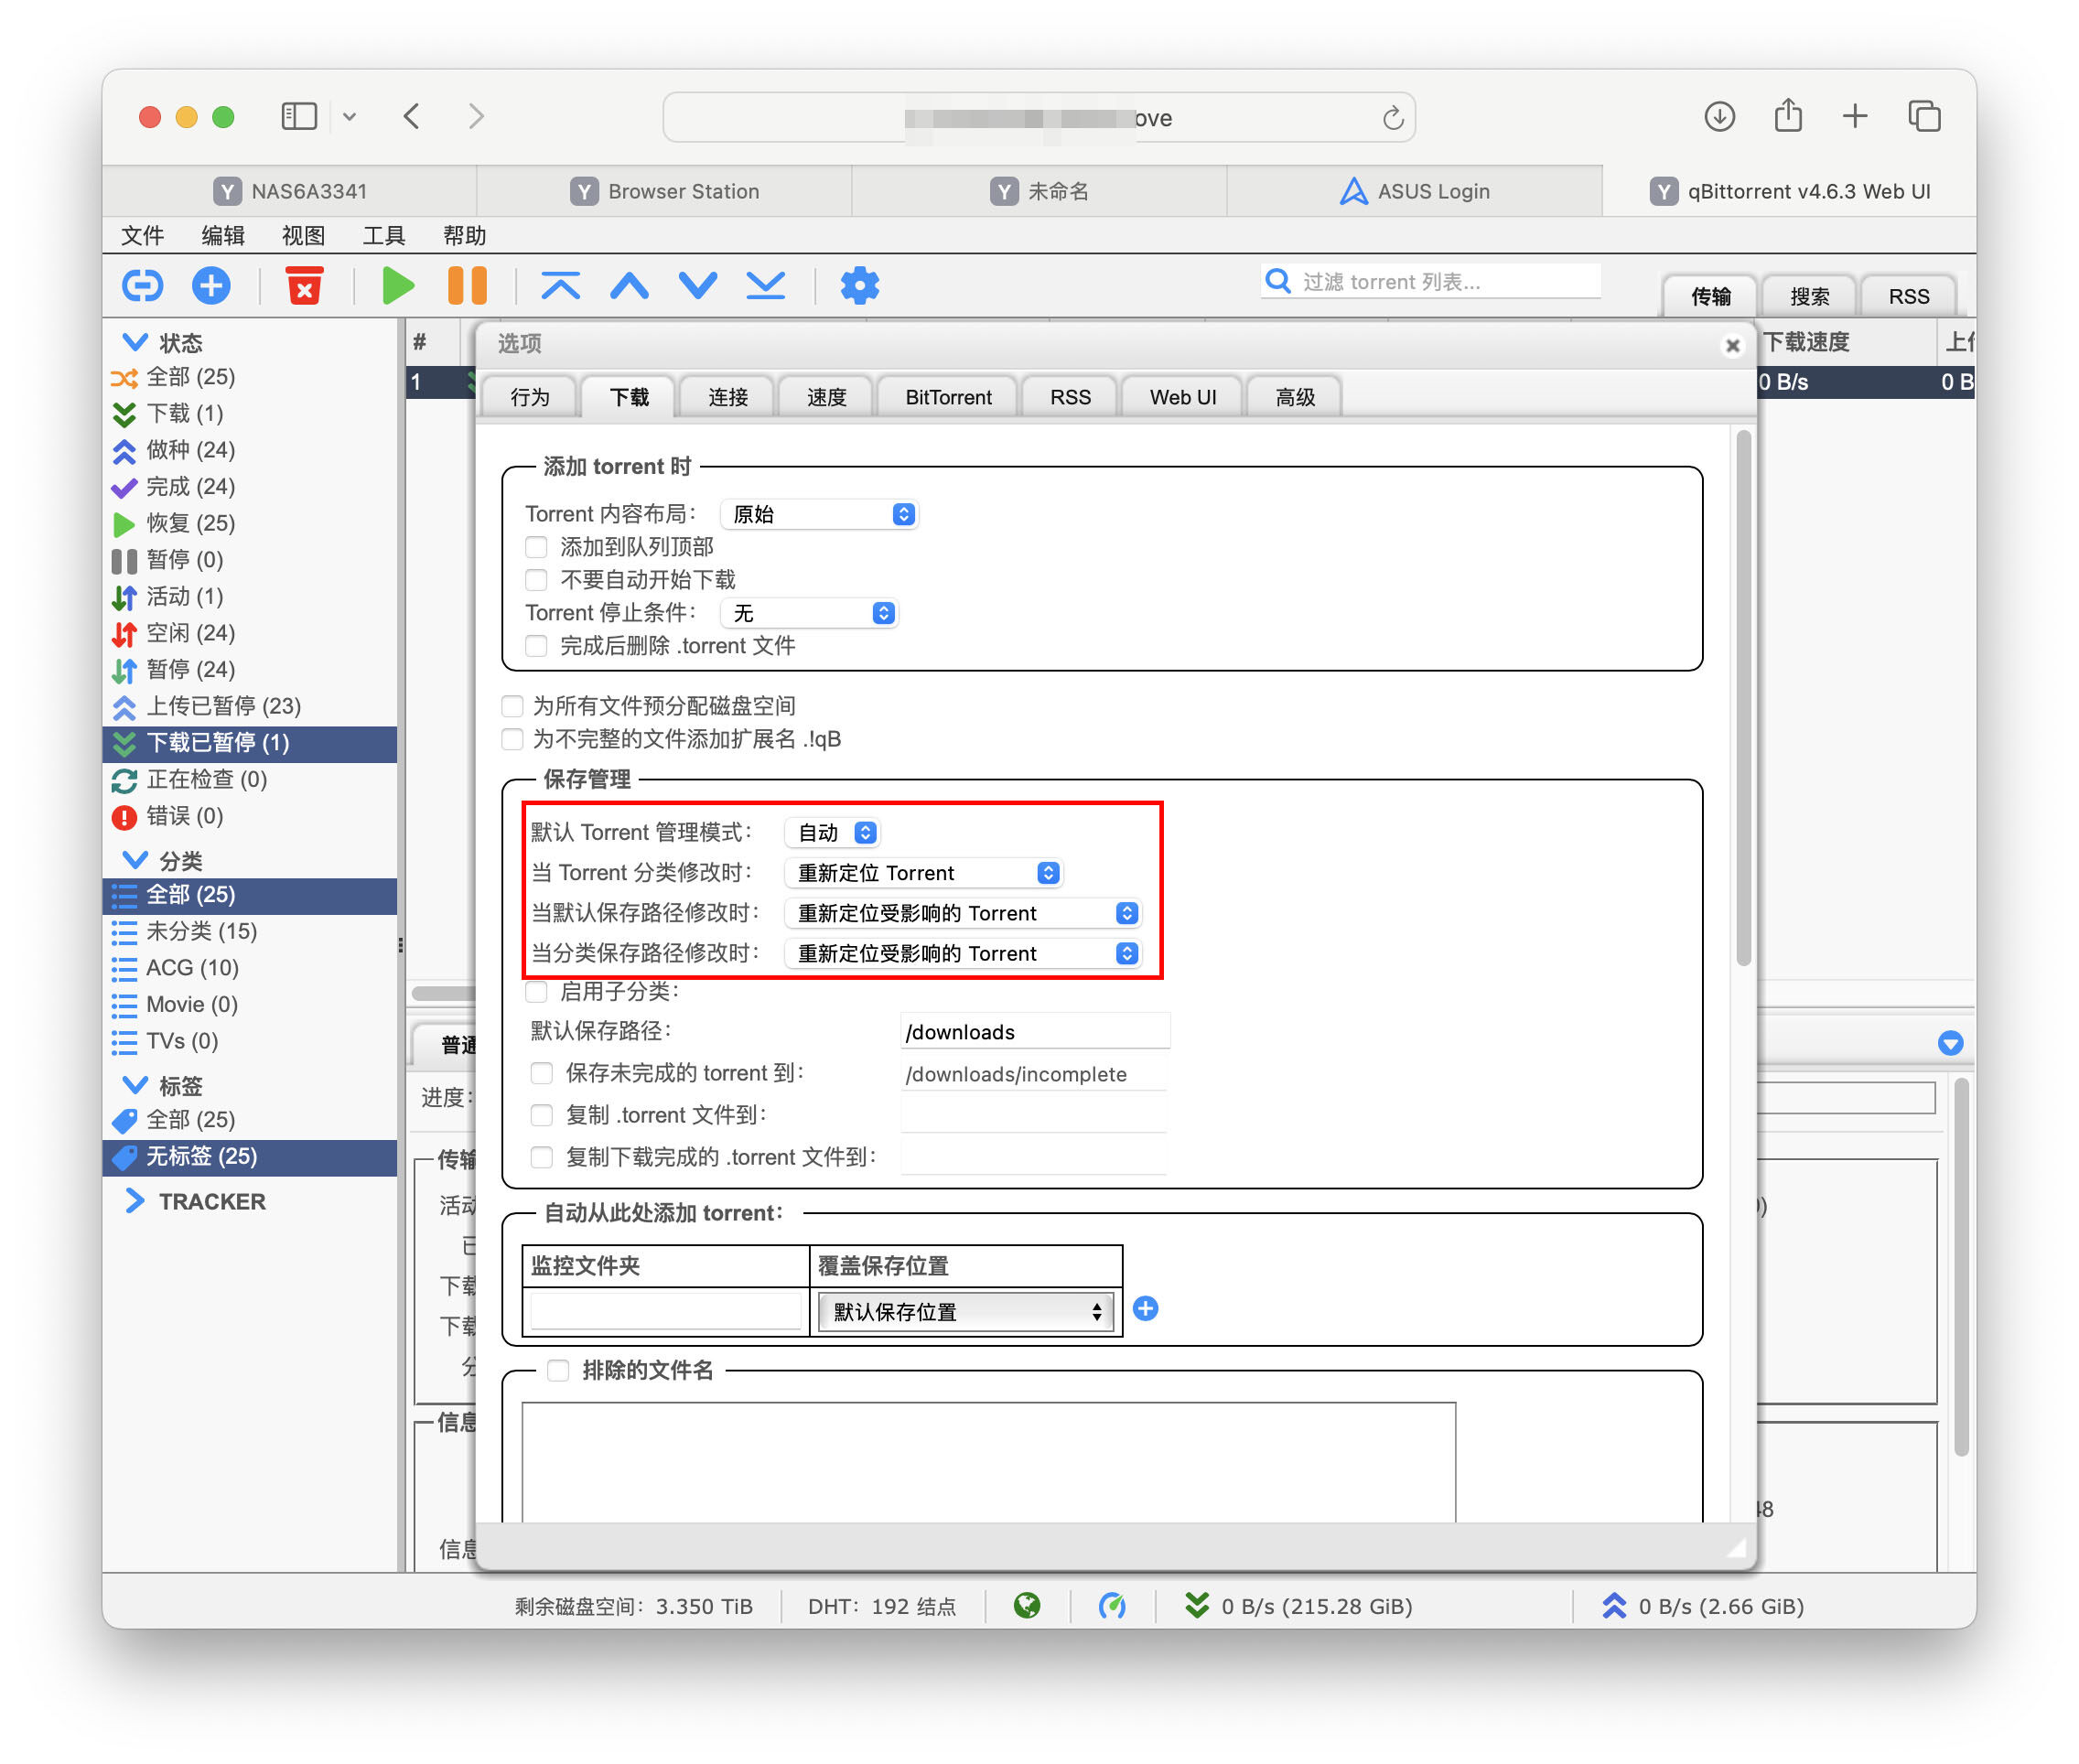Screen dimensions: 2079x1764
Task: Switch to the 搜索 main tab
Action: pos(1809,297)
